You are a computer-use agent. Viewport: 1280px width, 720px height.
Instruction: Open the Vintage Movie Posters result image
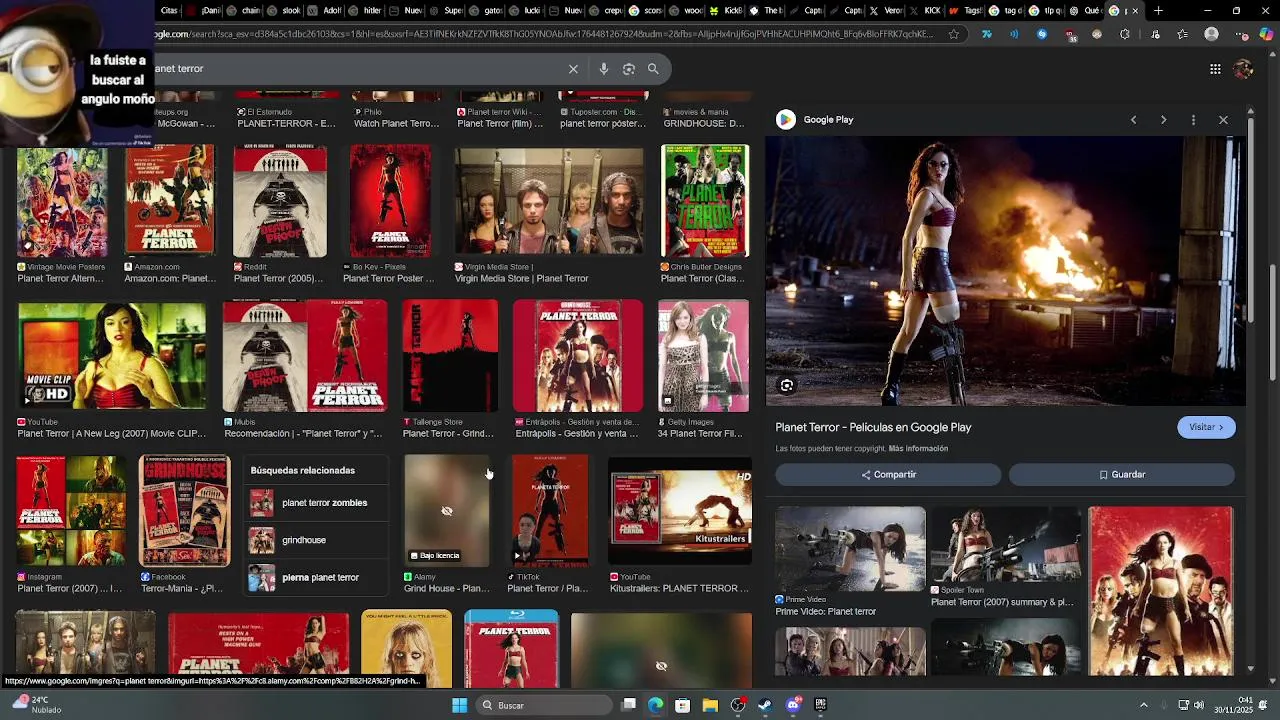point(62,201)
